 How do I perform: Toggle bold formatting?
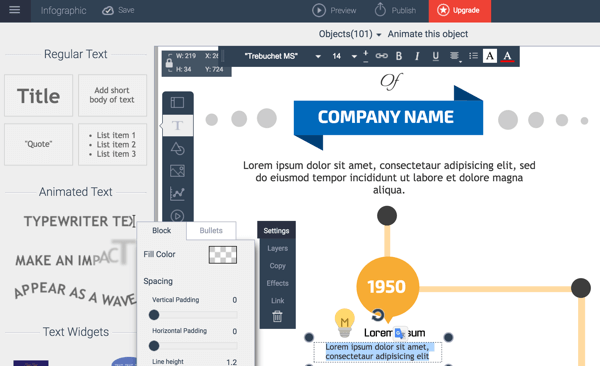tap(399, 56)
